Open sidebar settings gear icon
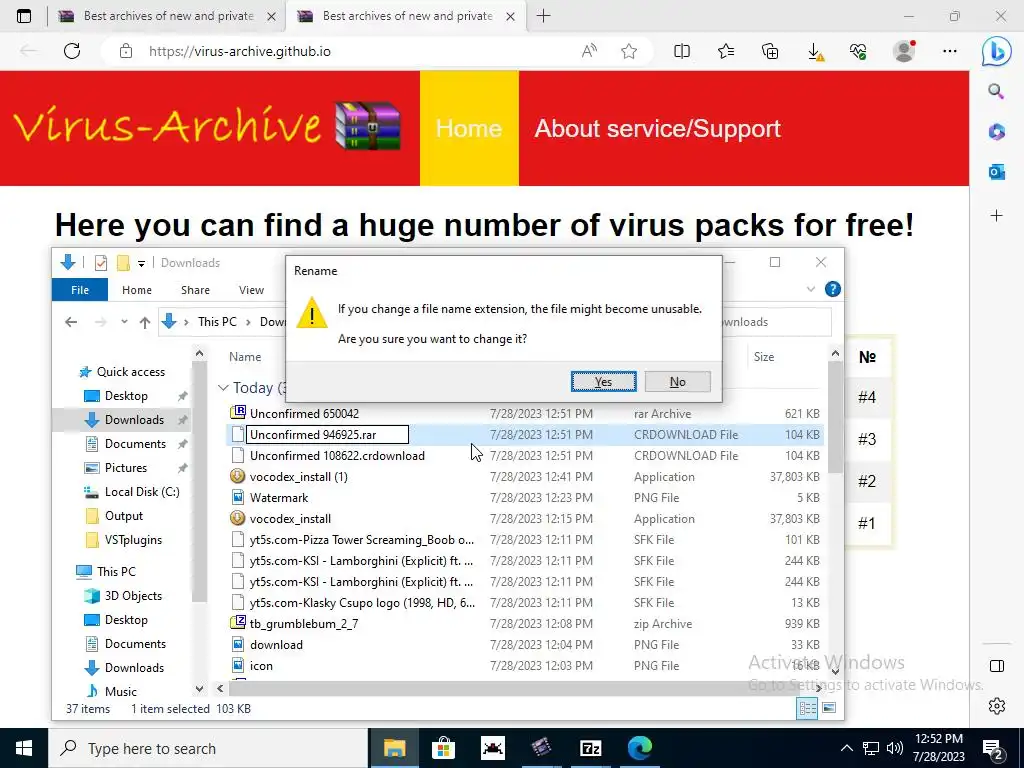 997,706
